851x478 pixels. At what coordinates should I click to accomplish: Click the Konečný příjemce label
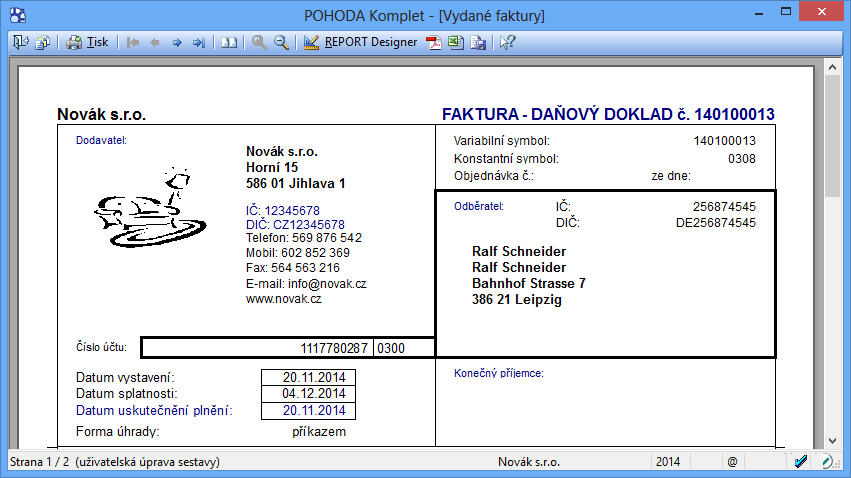pyautogui.click(x=499, y=373)
